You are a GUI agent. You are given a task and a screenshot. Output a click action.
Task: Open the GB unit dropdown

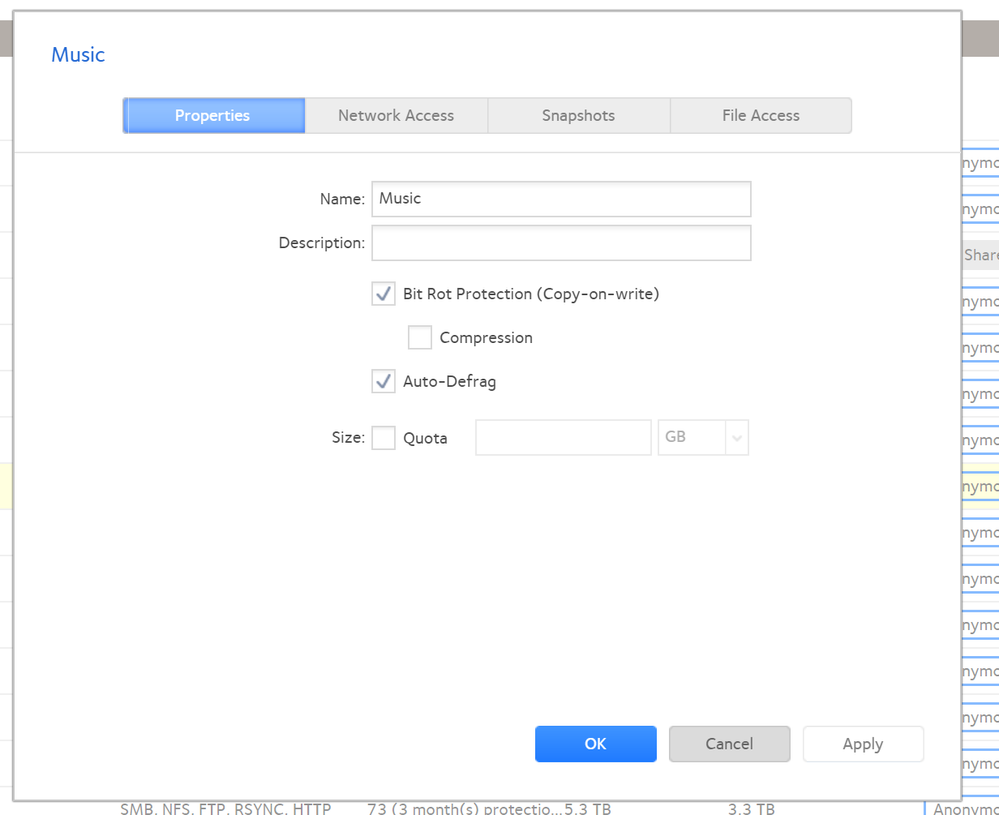pyautogui.click(x=703, y=438)
